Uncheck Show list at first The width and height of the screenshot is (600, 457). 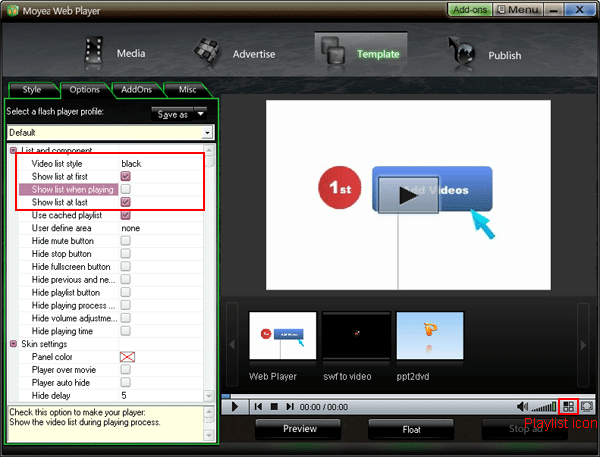point(126,176)
